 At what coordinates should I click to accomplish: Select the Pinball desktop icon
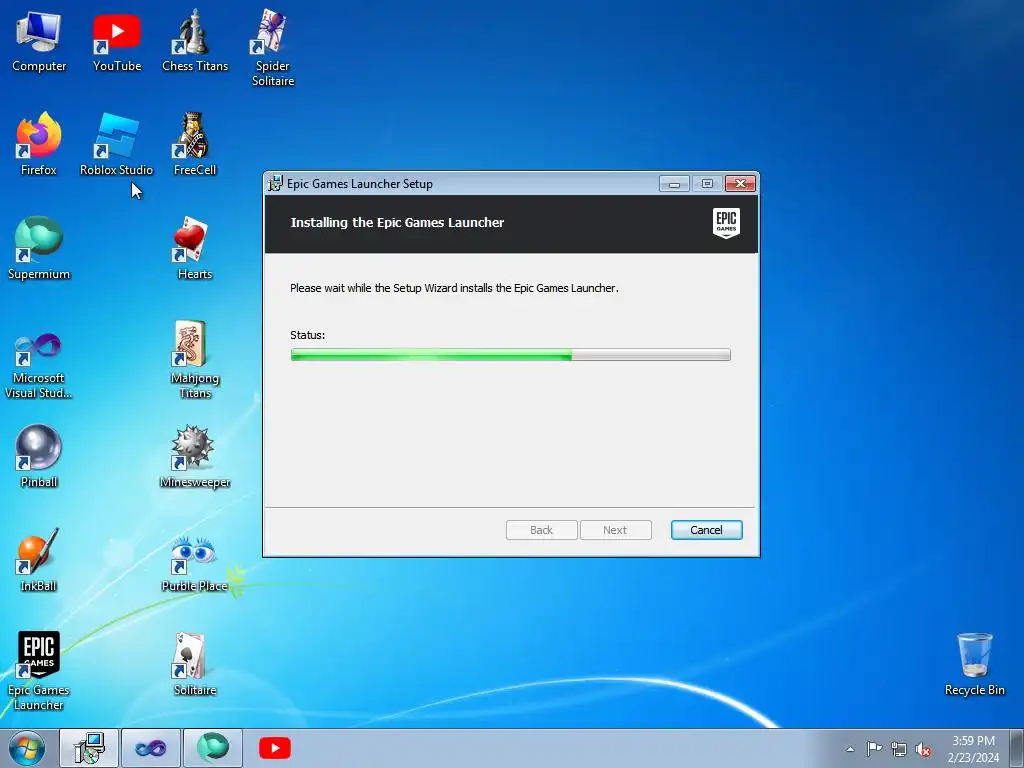coord(39,456)
